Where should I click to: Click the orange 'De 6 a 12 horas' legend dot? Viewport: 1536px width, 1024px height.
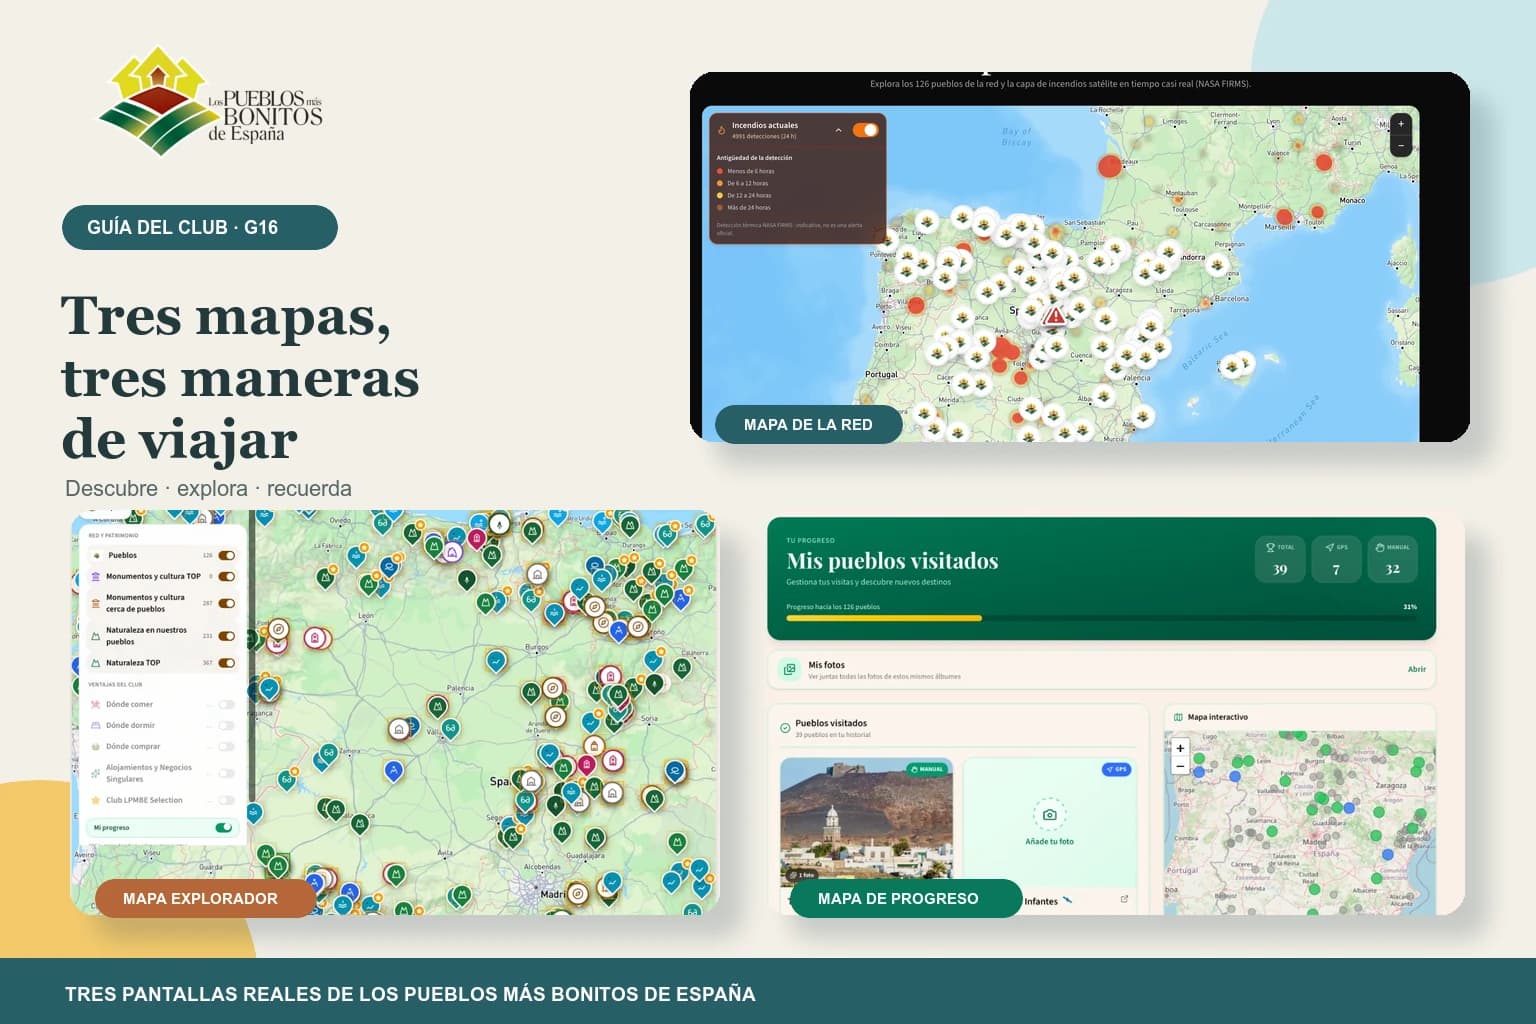(720, 183)
